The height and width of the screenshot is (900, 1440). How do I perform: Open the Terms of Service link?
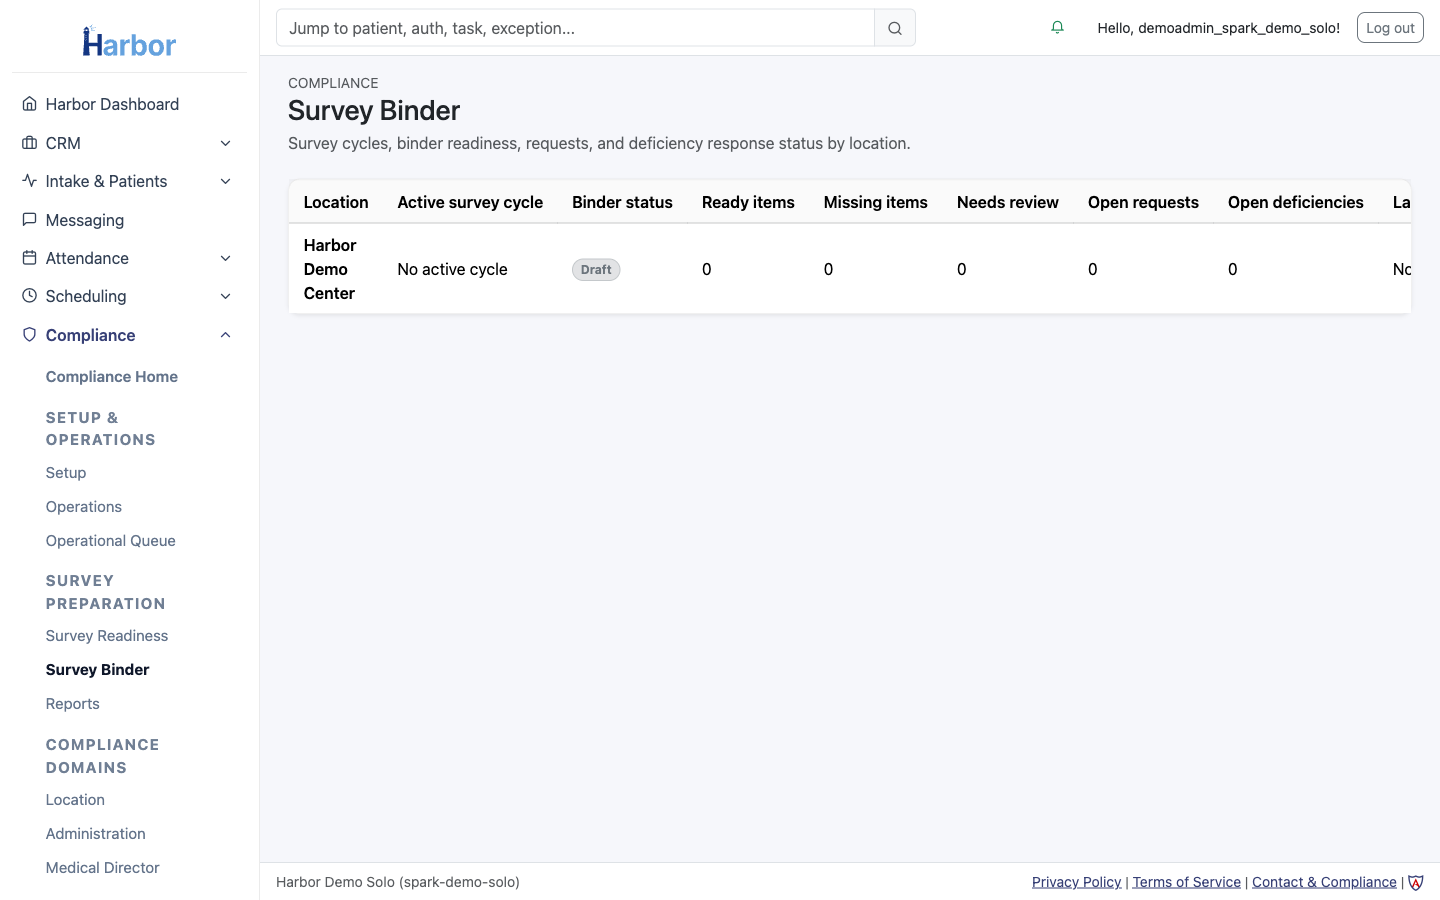point(1187,882)
